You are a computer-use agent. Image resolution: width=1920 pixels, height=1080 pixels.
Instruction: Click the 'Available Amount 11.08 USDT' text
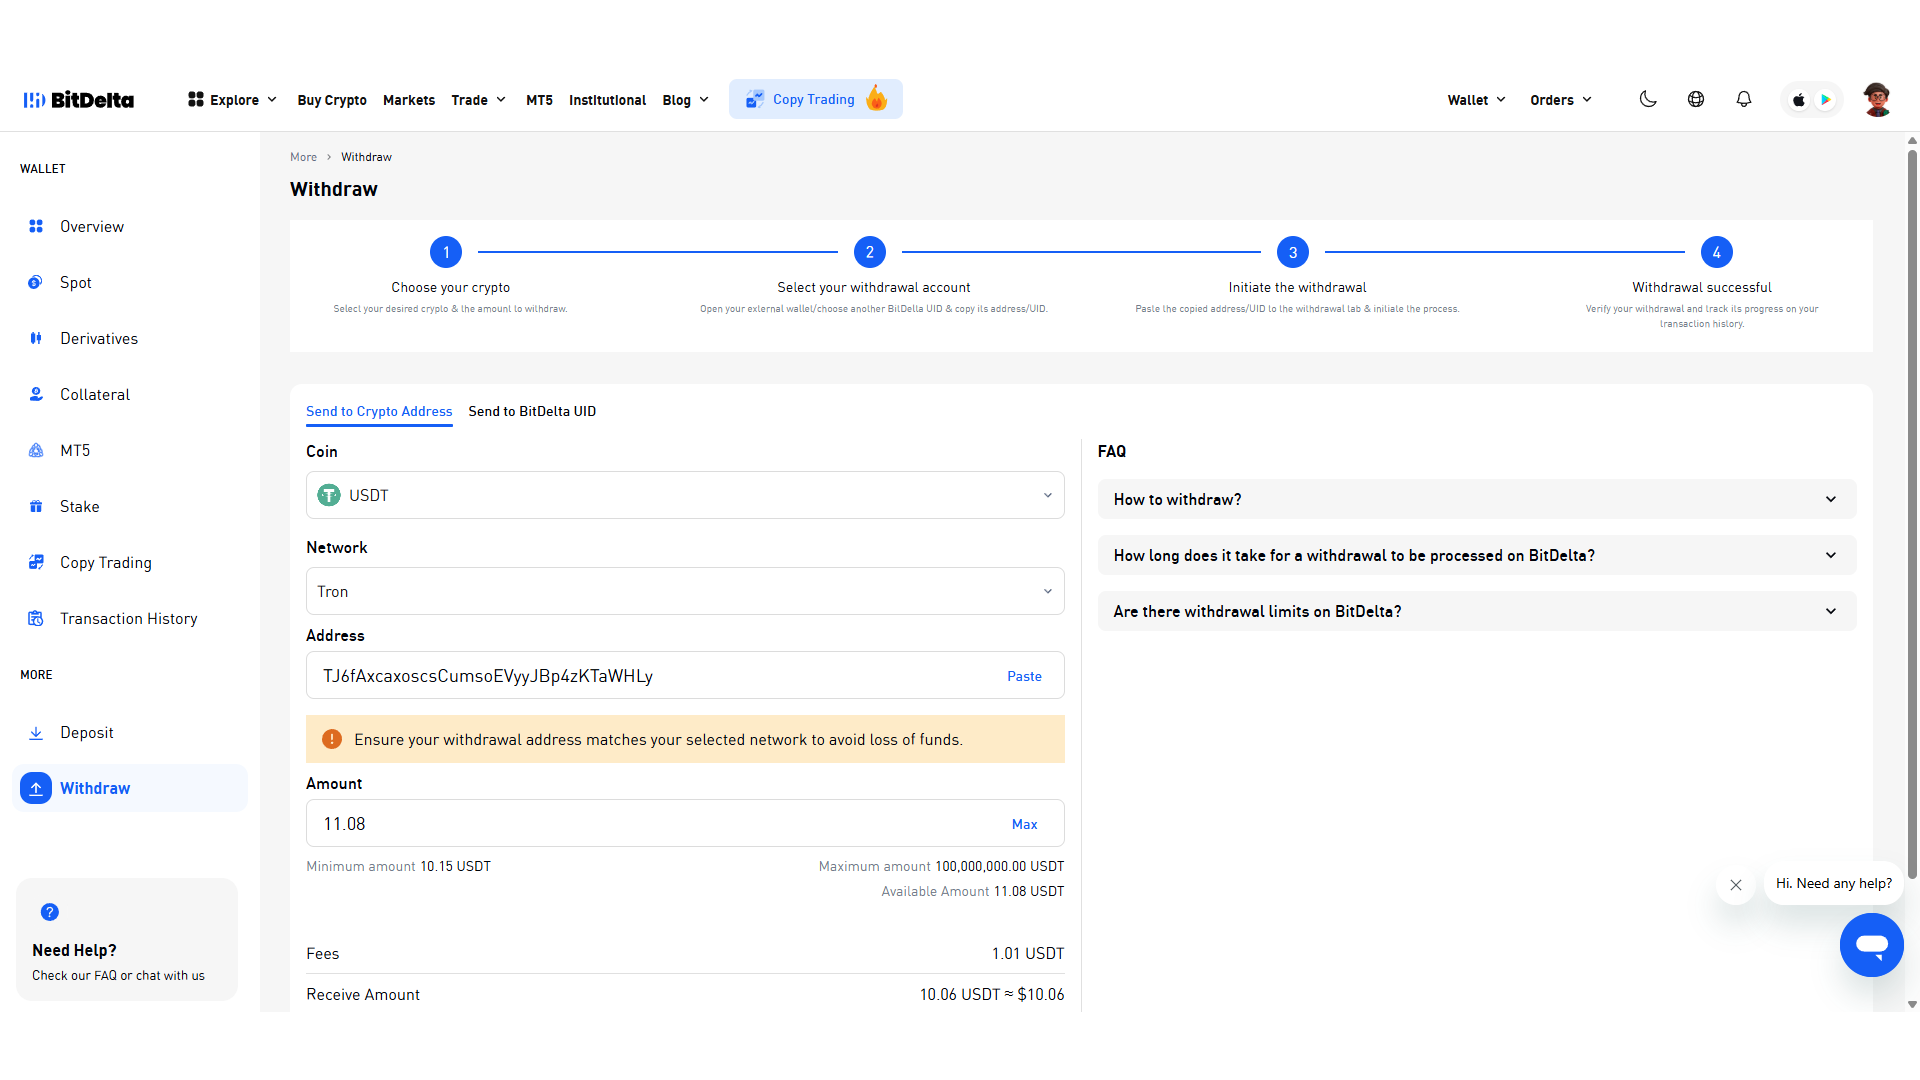pos(972,891)
